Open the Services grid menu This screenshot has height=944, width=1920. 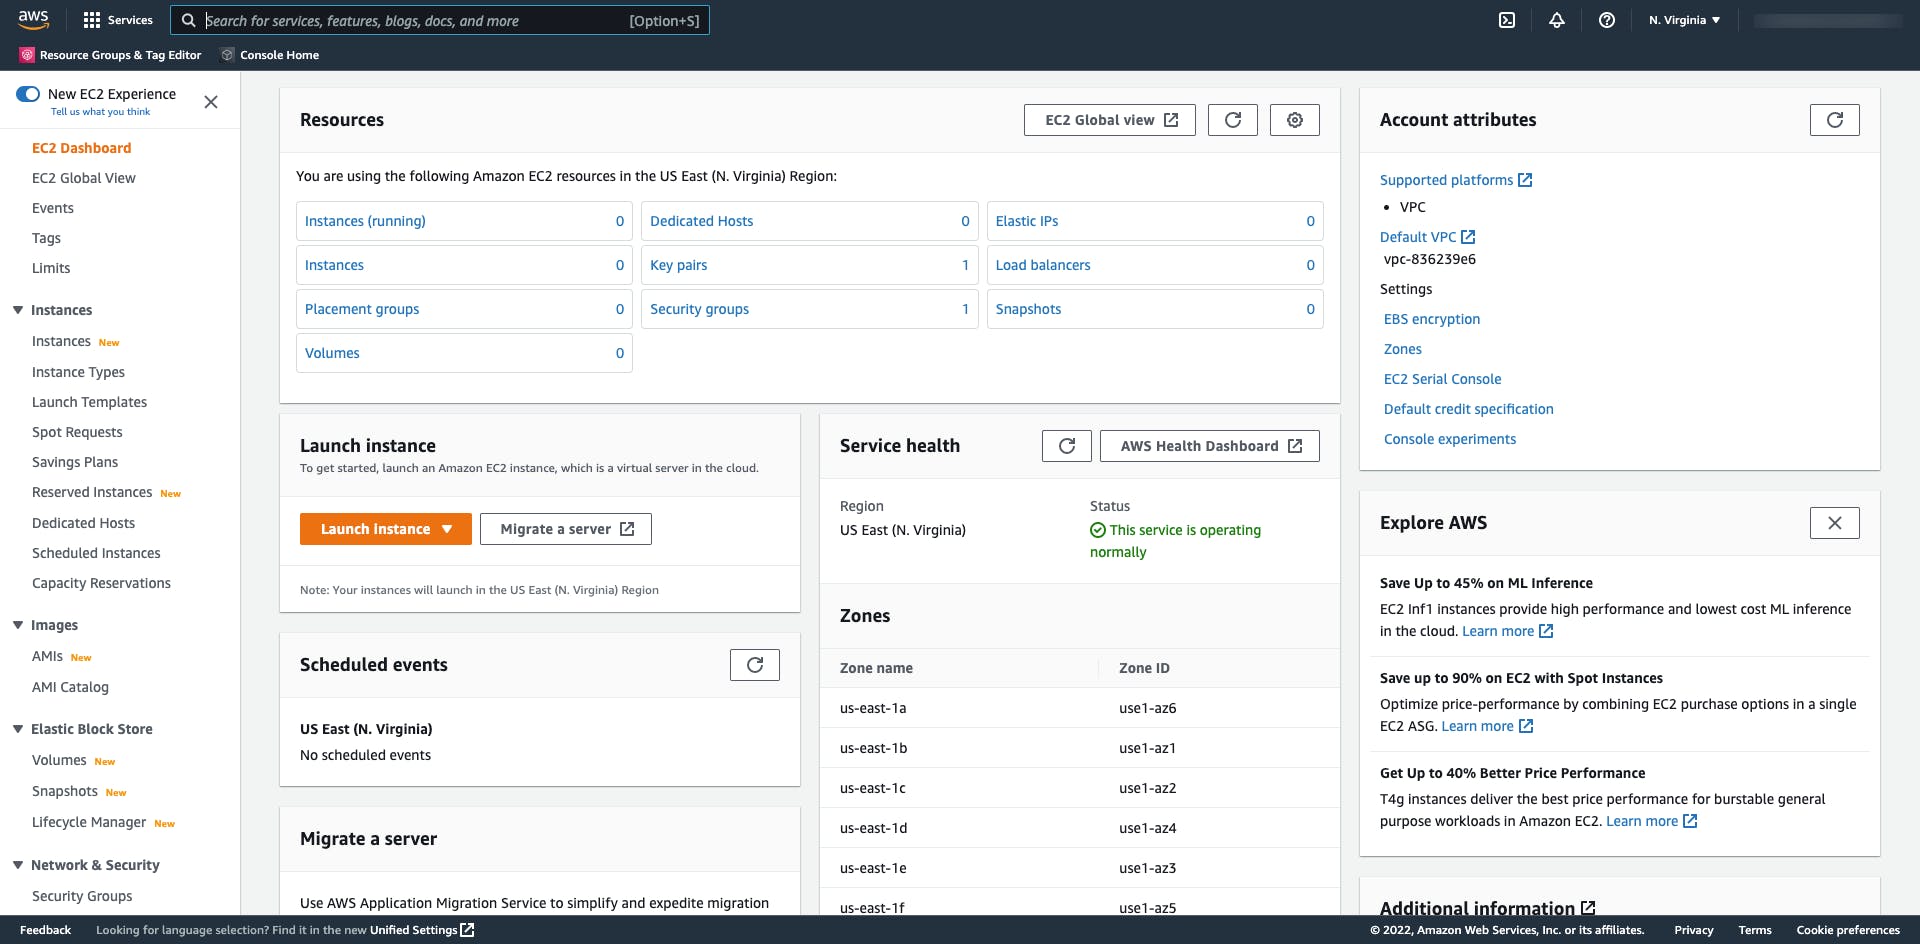pyautogui.click(x=118, y=20)
